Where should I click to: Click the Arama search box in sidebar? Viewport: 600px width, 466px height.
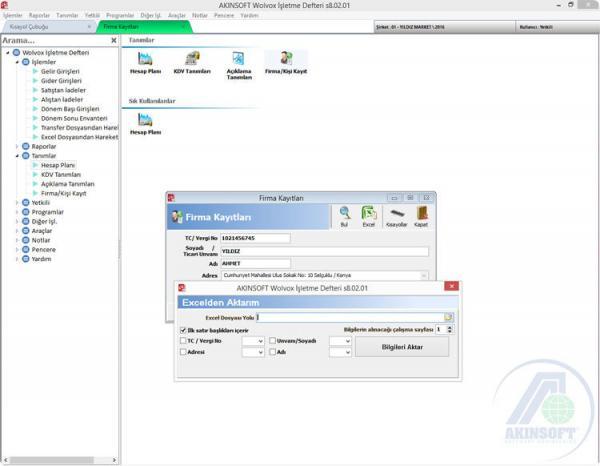55,40
